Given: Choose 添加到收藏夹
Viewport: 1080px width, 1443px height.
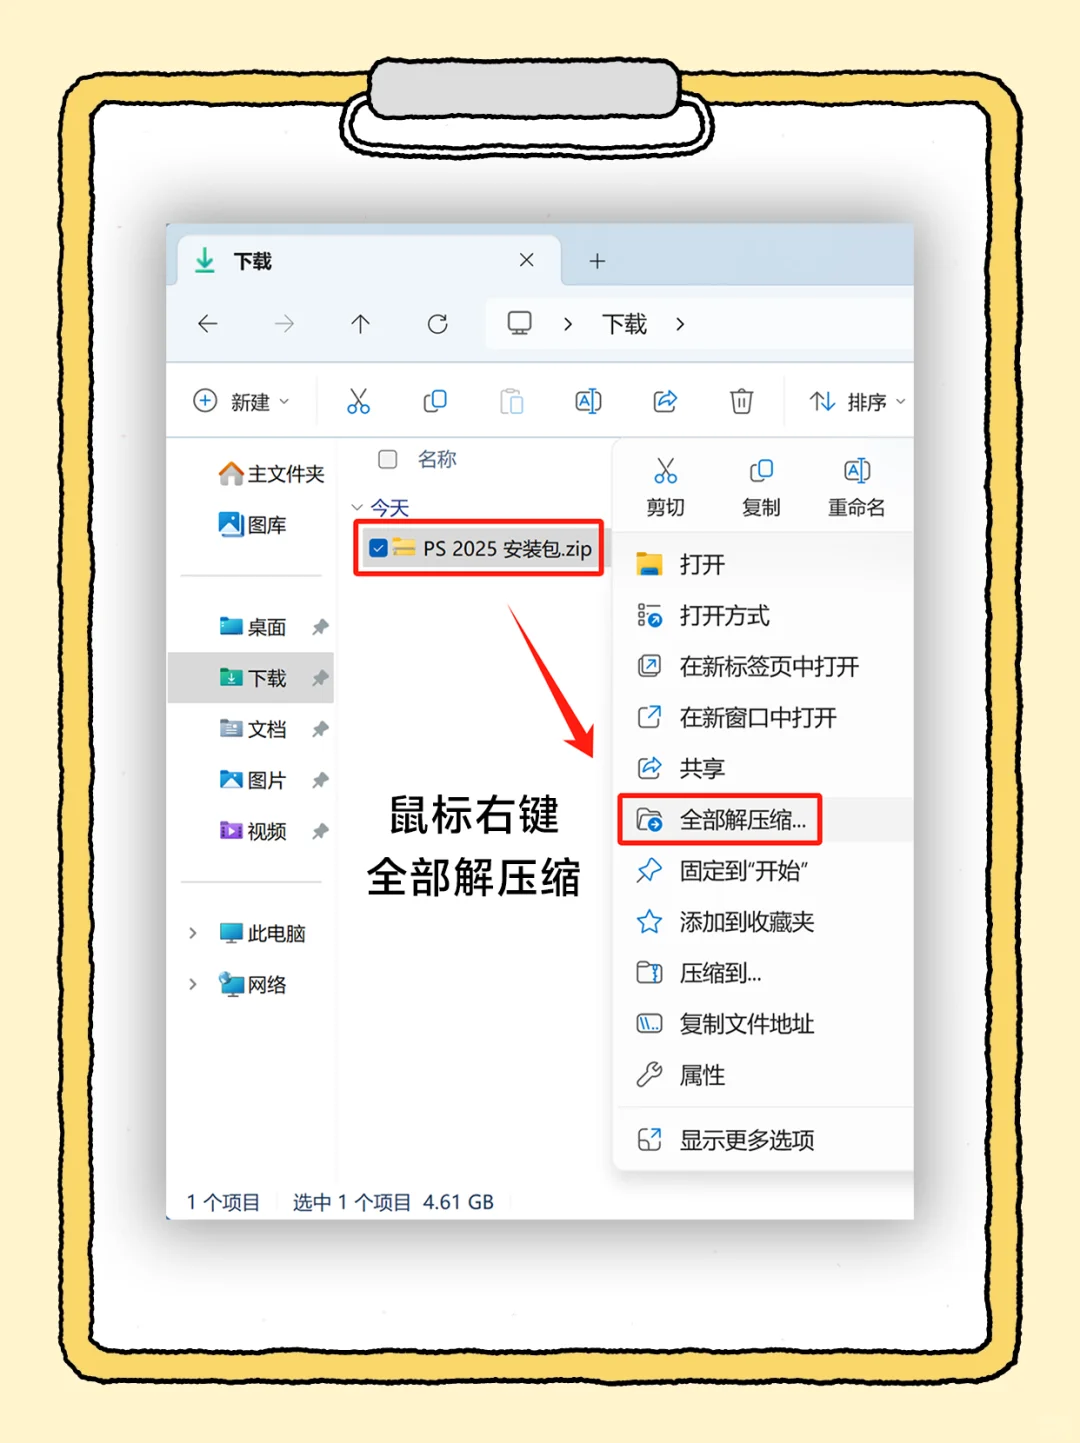Looking at the screenshot, I should (x=764, y=922).
